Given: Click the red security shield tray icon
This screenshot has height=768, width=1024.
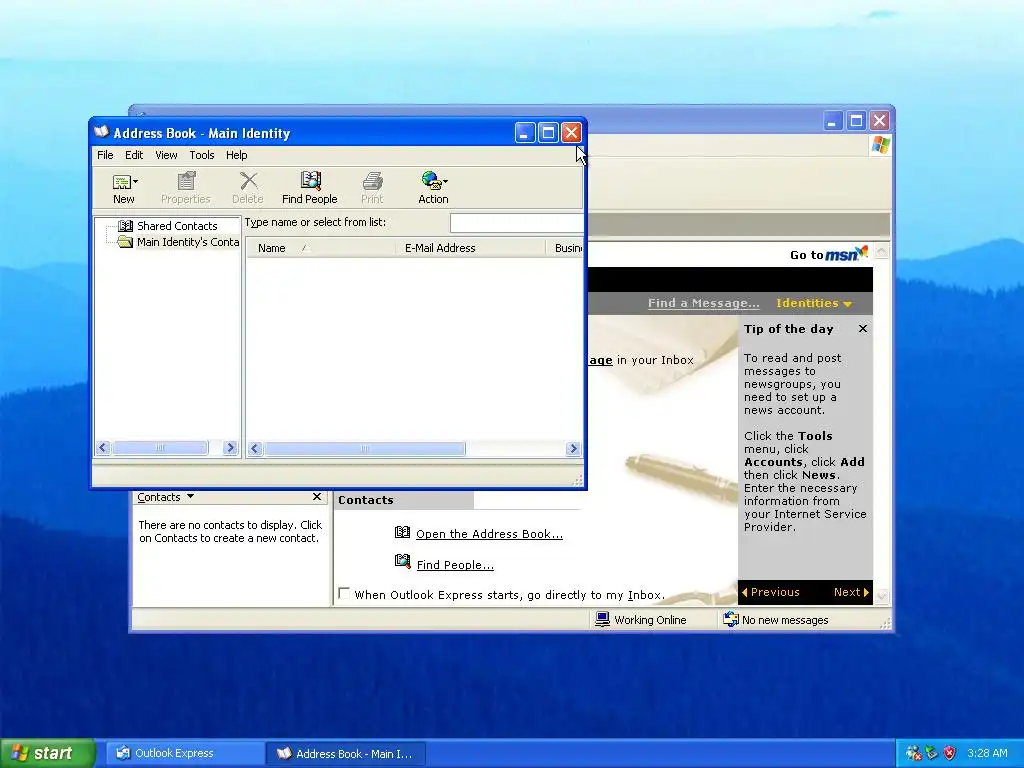Looking at the screenshot, I should tap(950, 753).
